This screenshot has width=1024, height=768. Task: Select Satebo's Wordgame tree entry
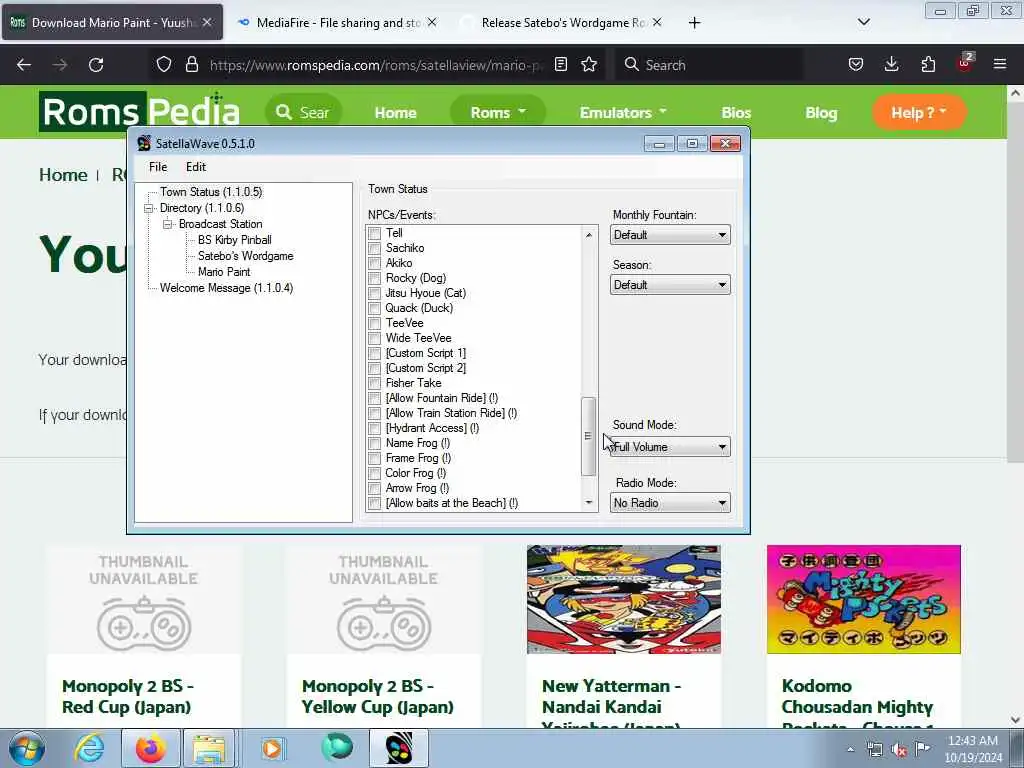[x=246, y=256]
